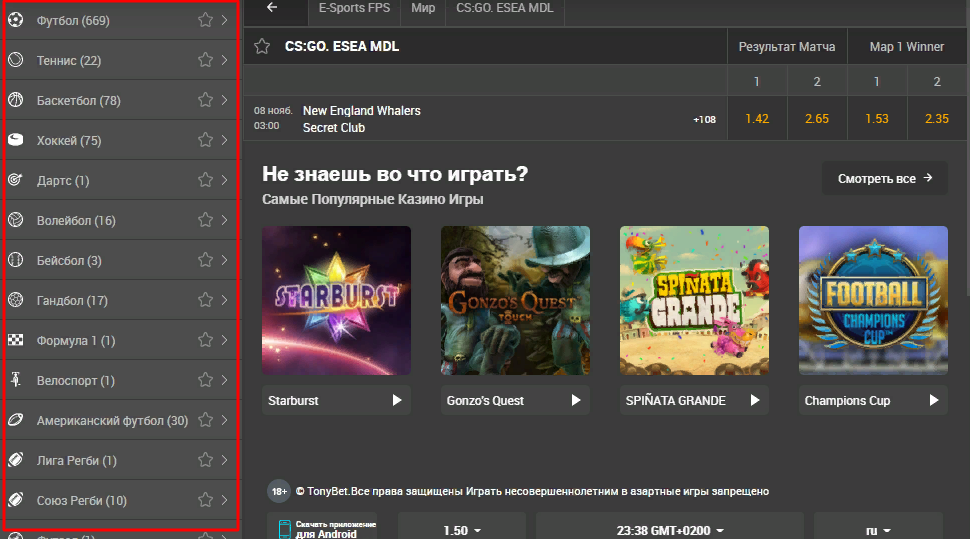Click the Formula 1 checkered flag icon

coord(15,340)
